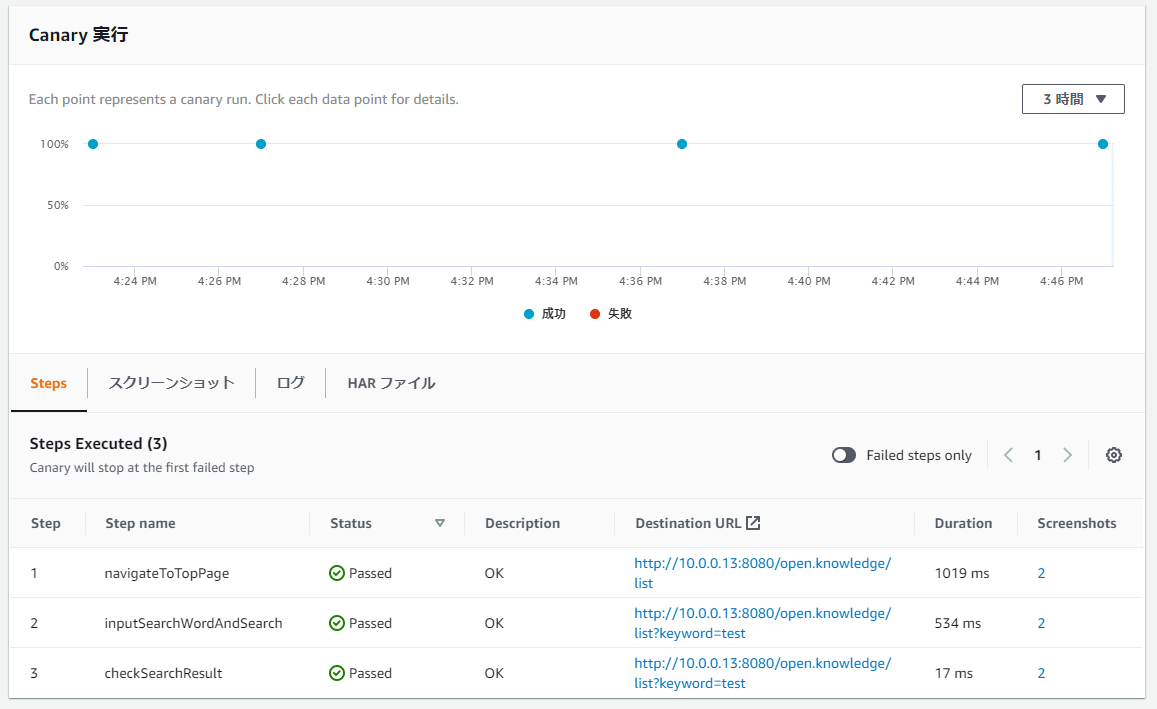Open screenshots count for inputSearchWordAndSearch
Screen dimensions: 1157x709
pos(1041,623)
